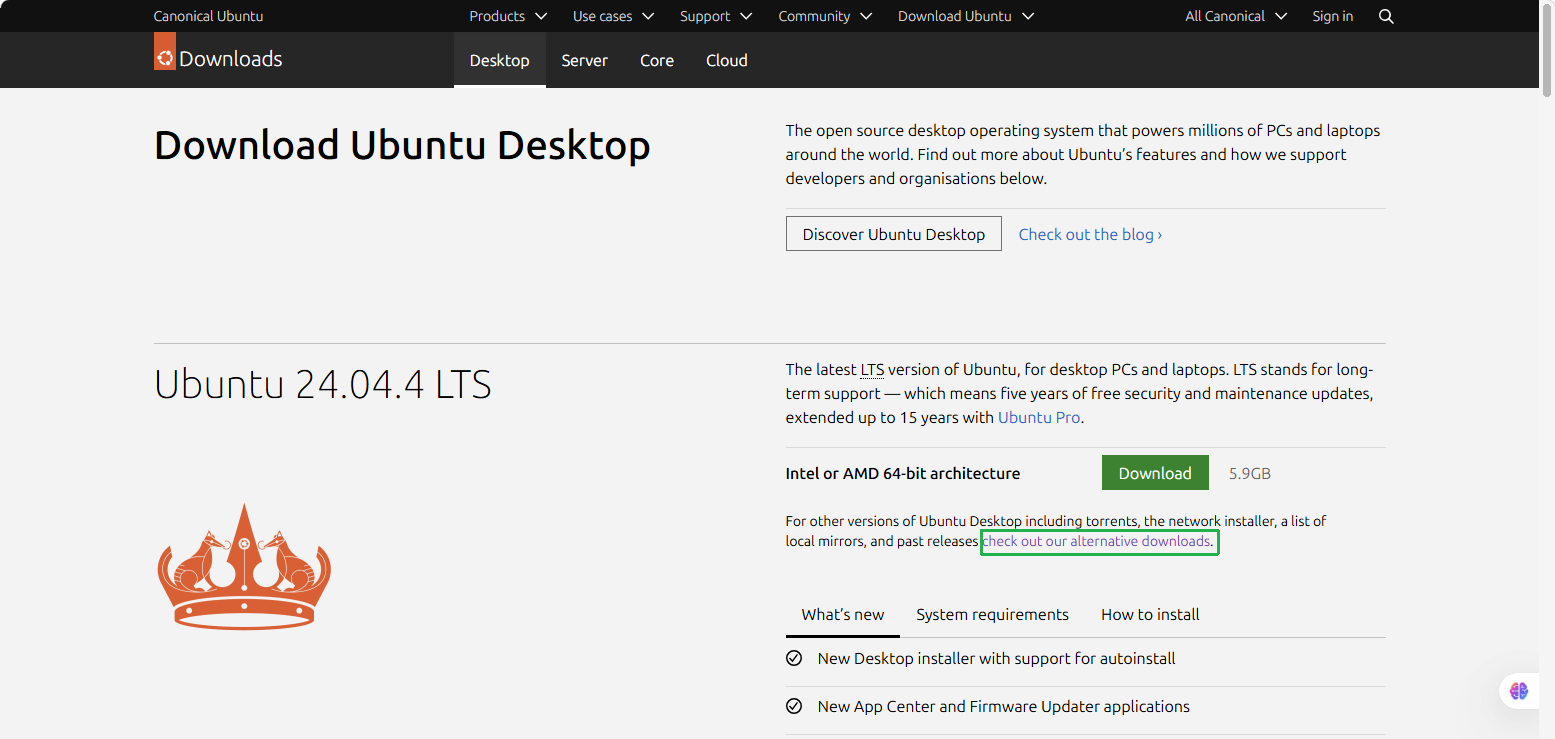Click the Intel or AMD 64-bit architecture label

tap(903, 474)
